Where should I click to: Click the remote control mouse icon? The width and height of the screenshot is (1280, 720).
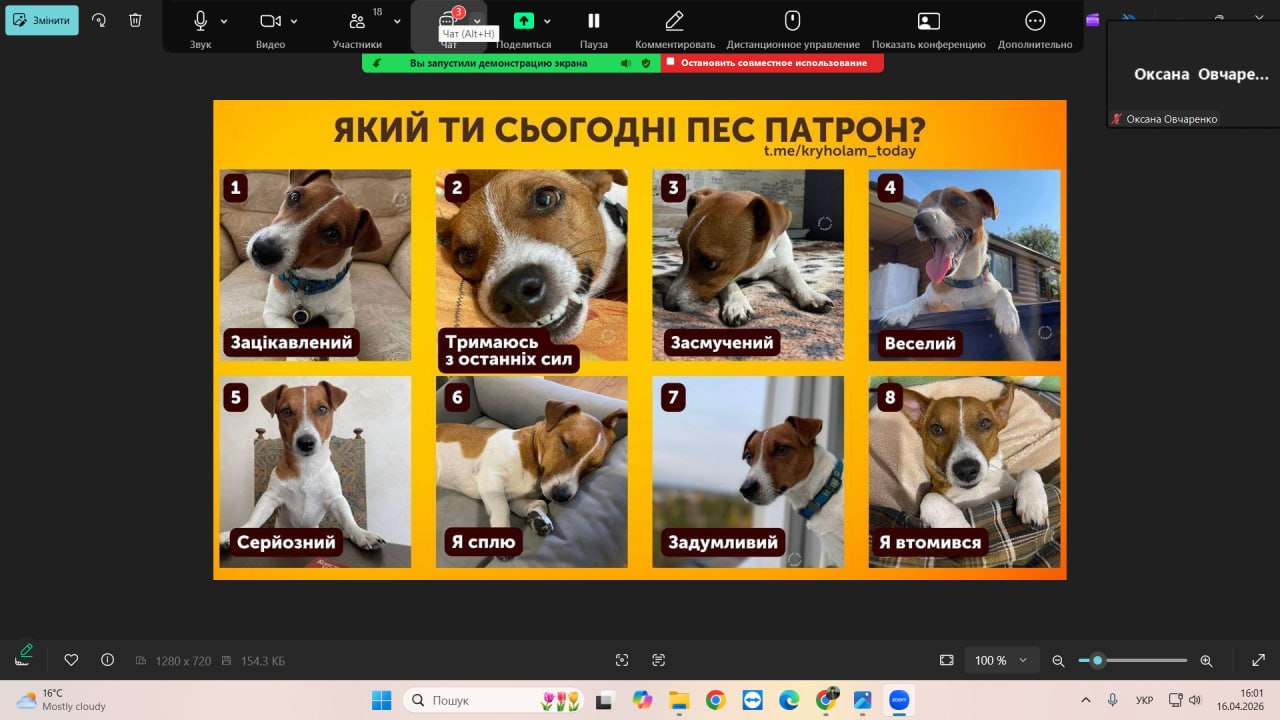coord(793,21)
